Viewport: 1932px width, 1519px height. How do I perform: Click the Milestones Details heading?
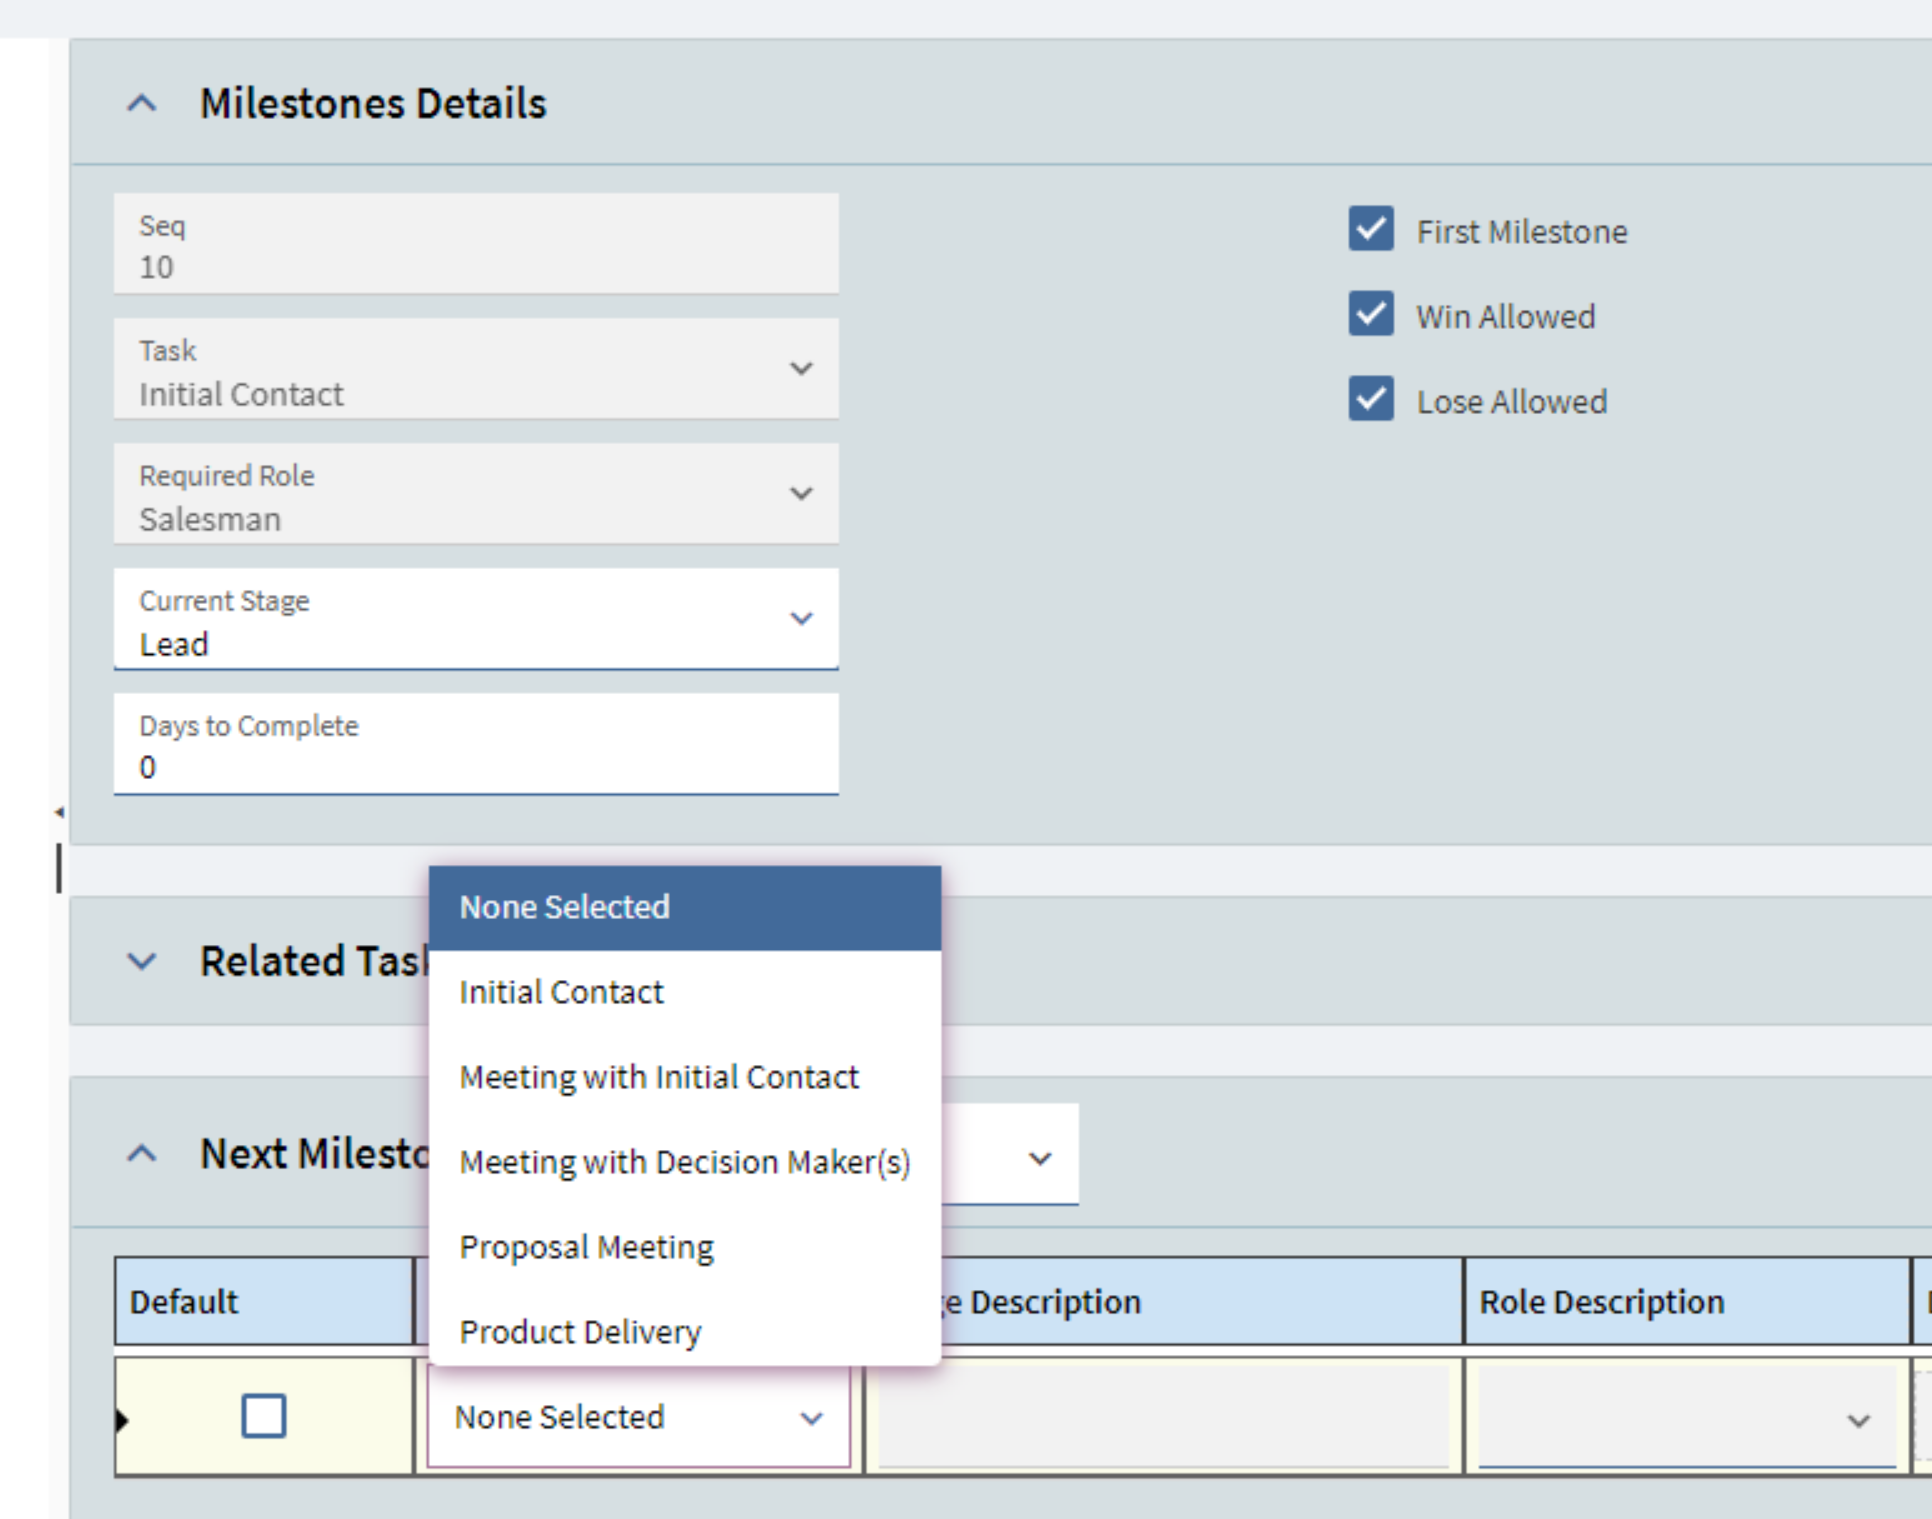tap(373, 103)
